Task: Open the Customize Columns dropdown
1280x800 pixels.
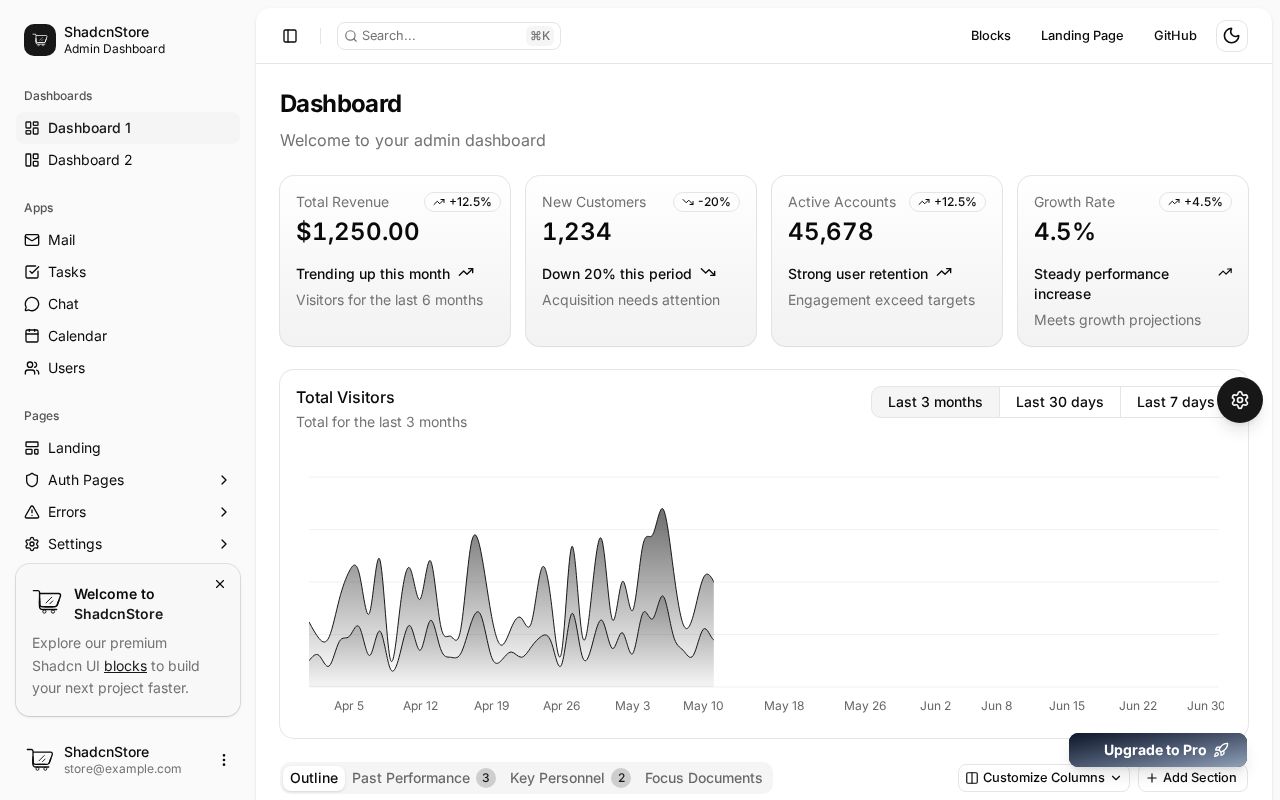Action: (1044, 778)
